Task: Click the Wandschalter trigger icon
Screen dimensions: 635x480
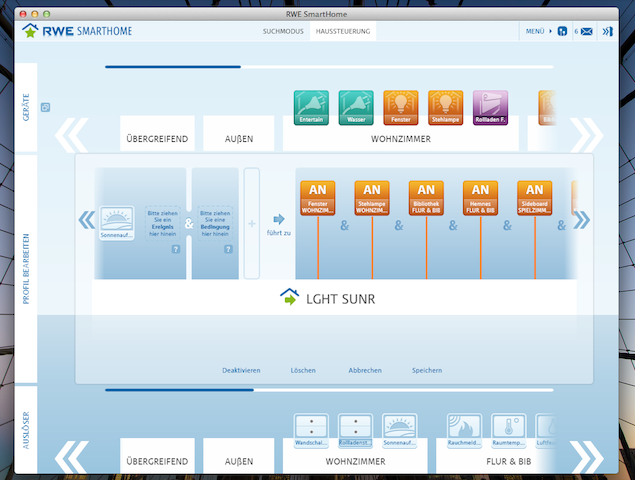Action: point(311,430)
